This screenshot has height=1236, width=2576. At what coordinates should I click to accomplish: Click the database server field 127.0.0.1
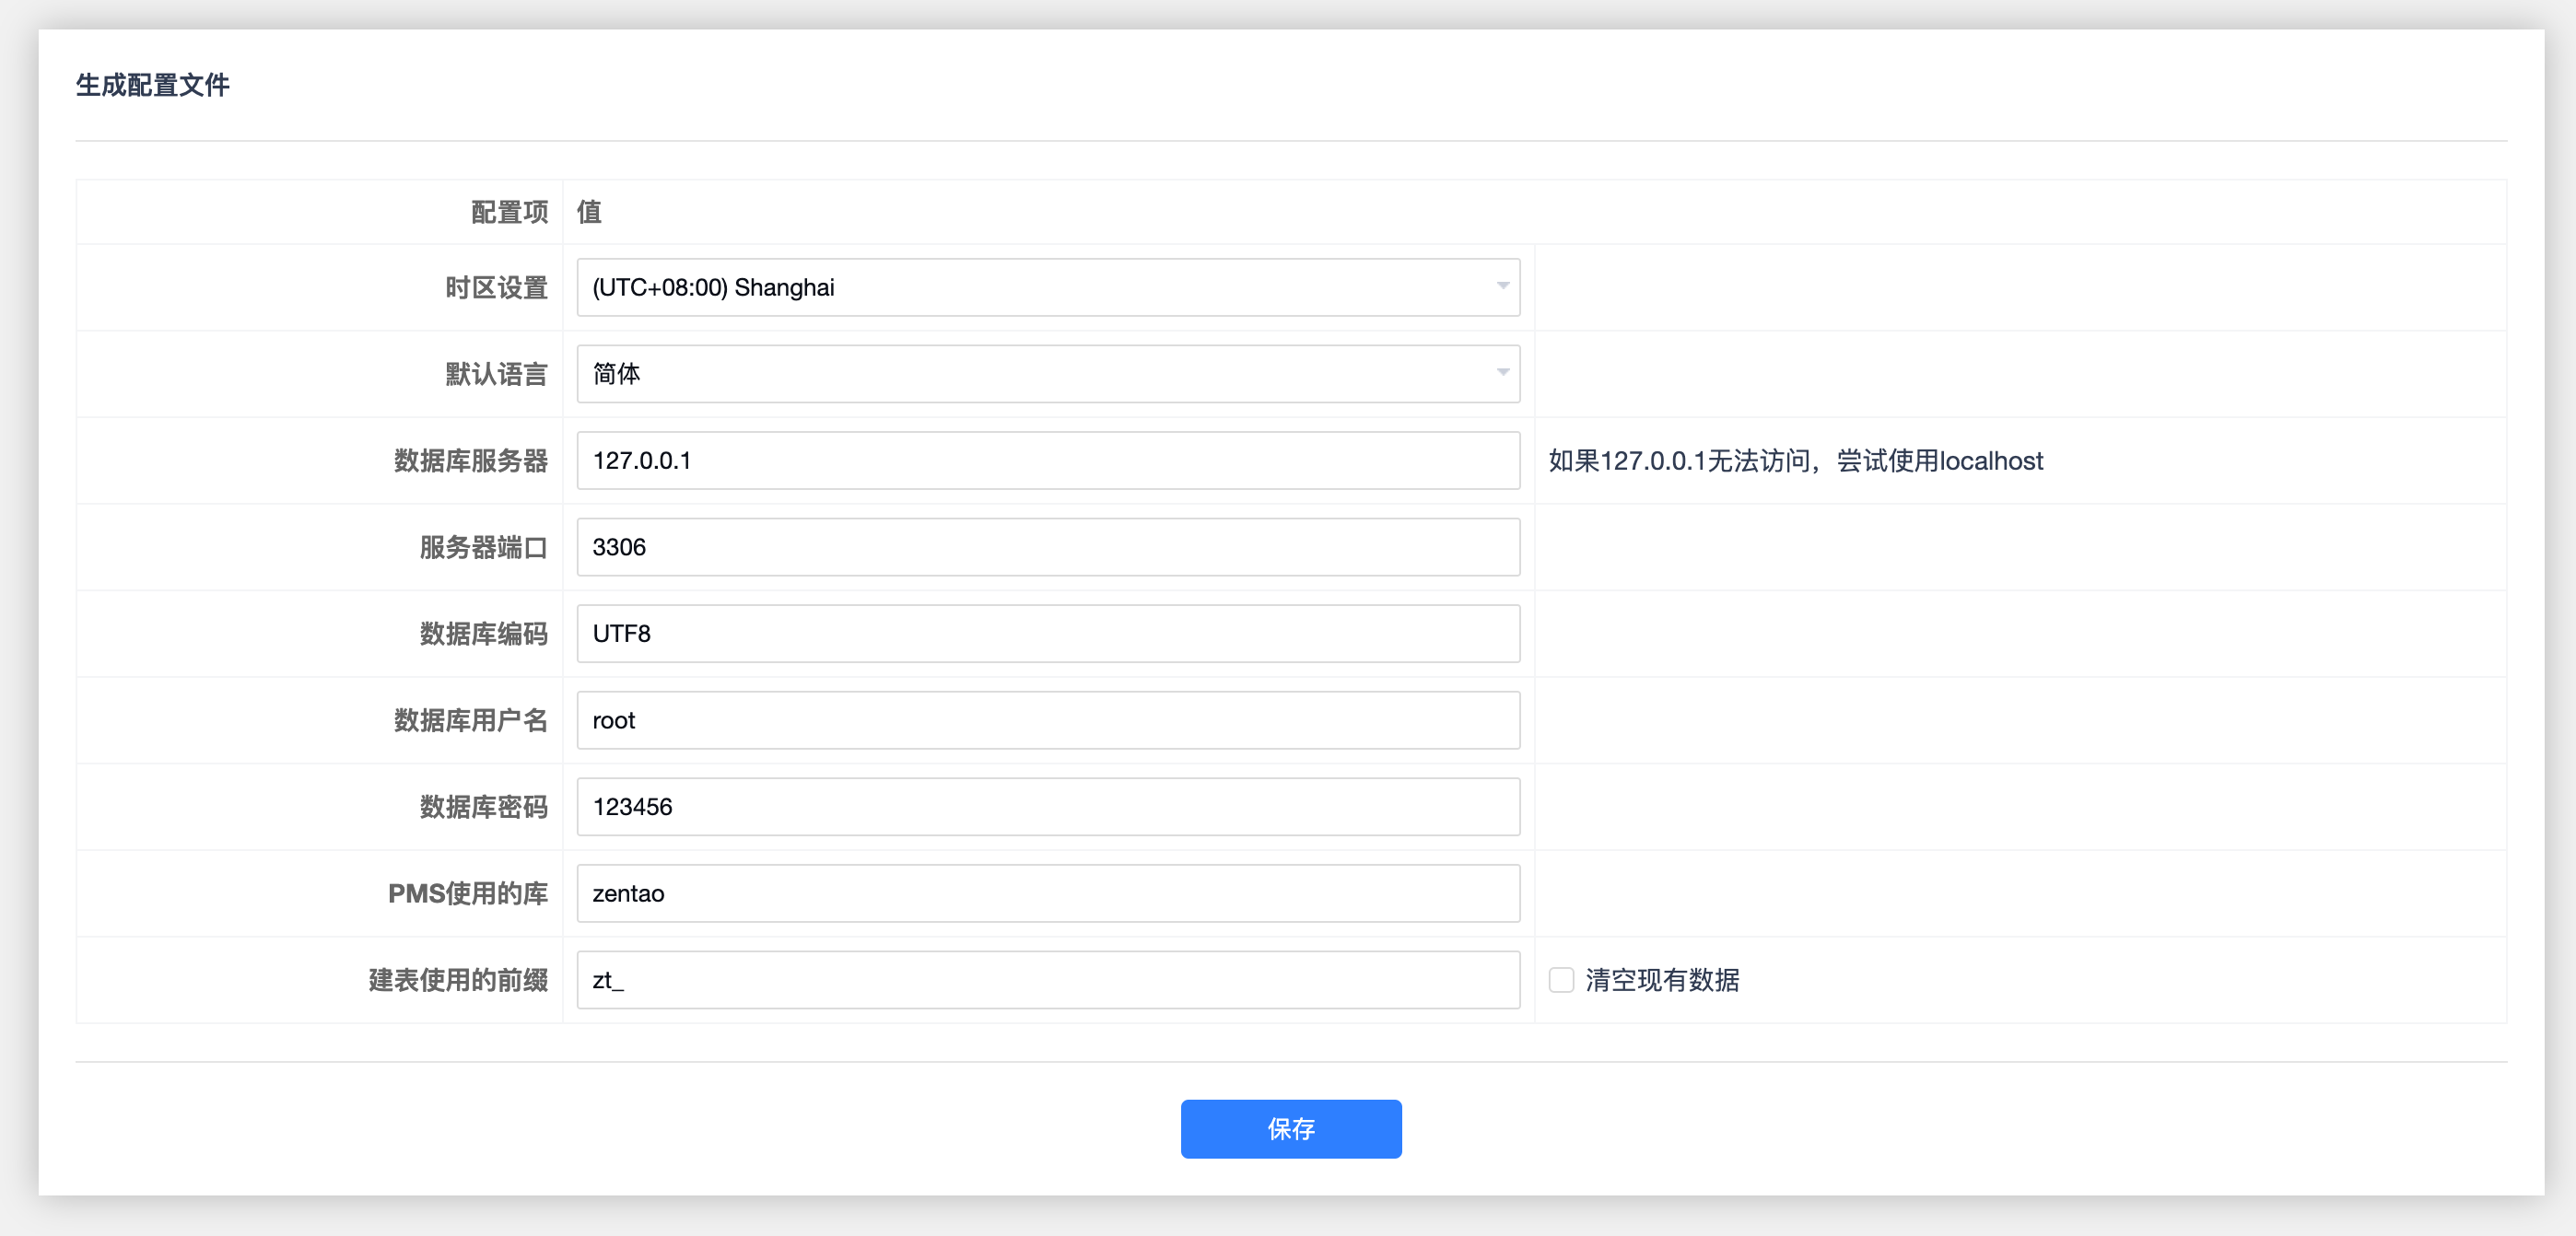pos(1048,461)
